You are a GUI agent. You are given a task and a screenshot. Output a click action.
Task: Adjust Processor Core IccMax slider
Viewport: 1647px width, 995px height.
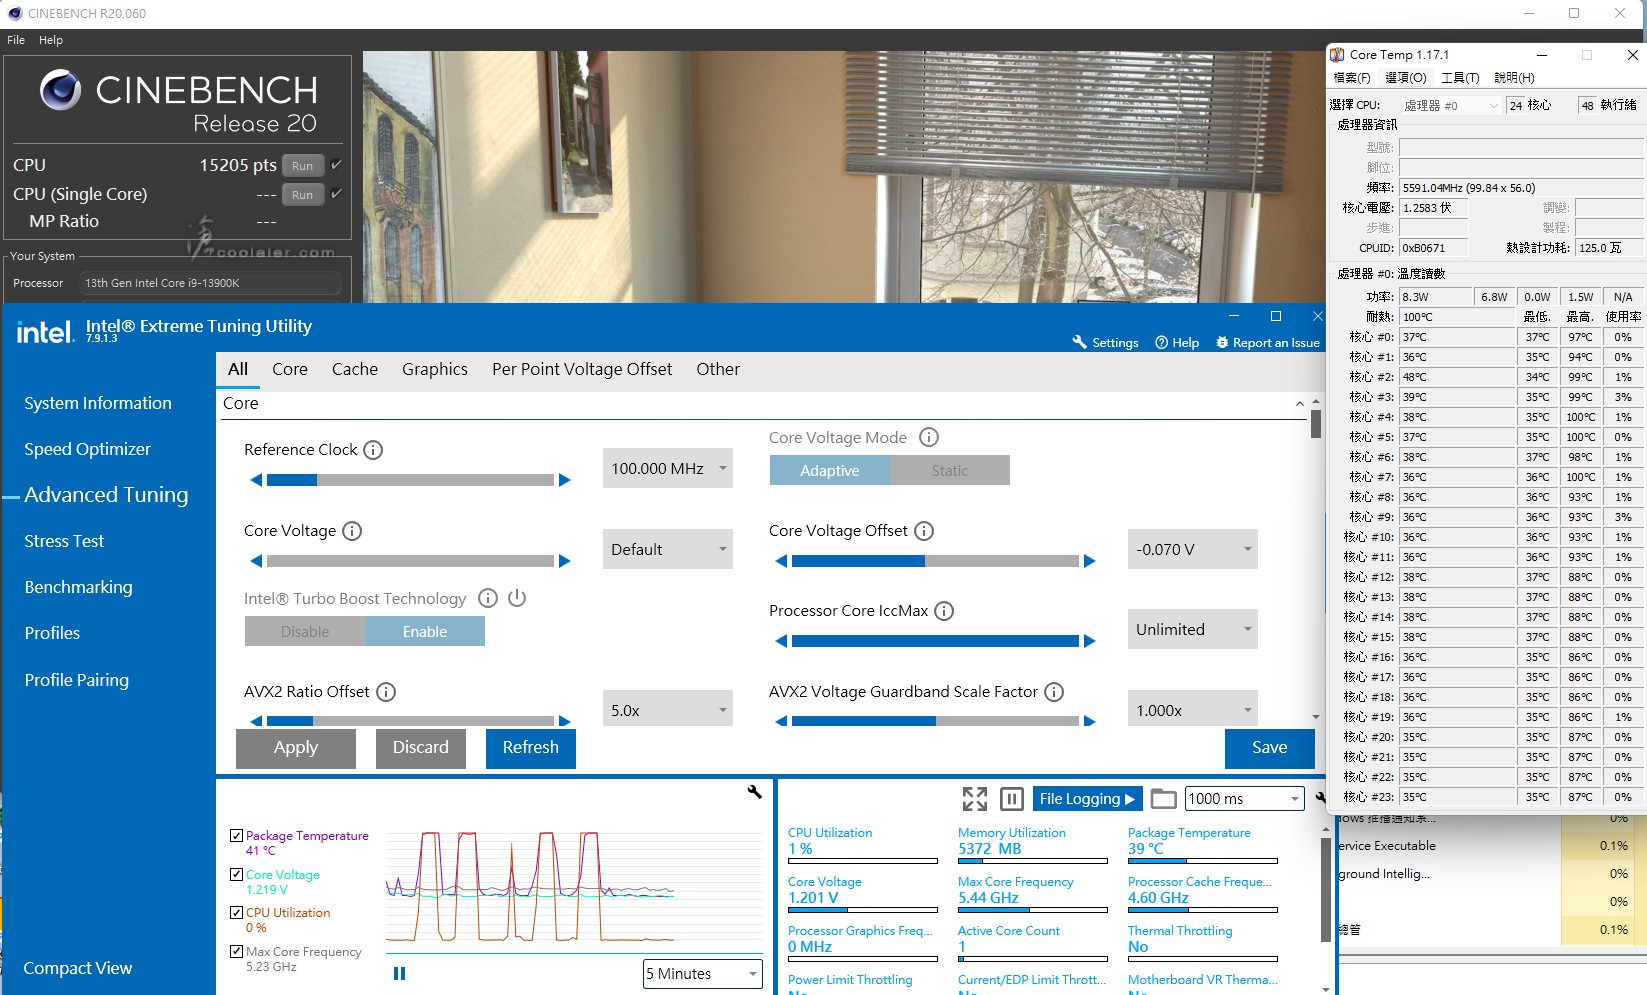tap(935, 641)
